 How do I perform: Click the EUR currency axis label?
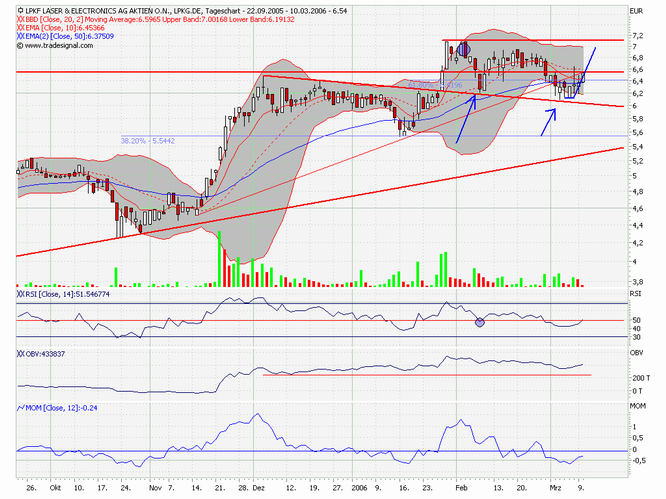(x=636, y=11)
